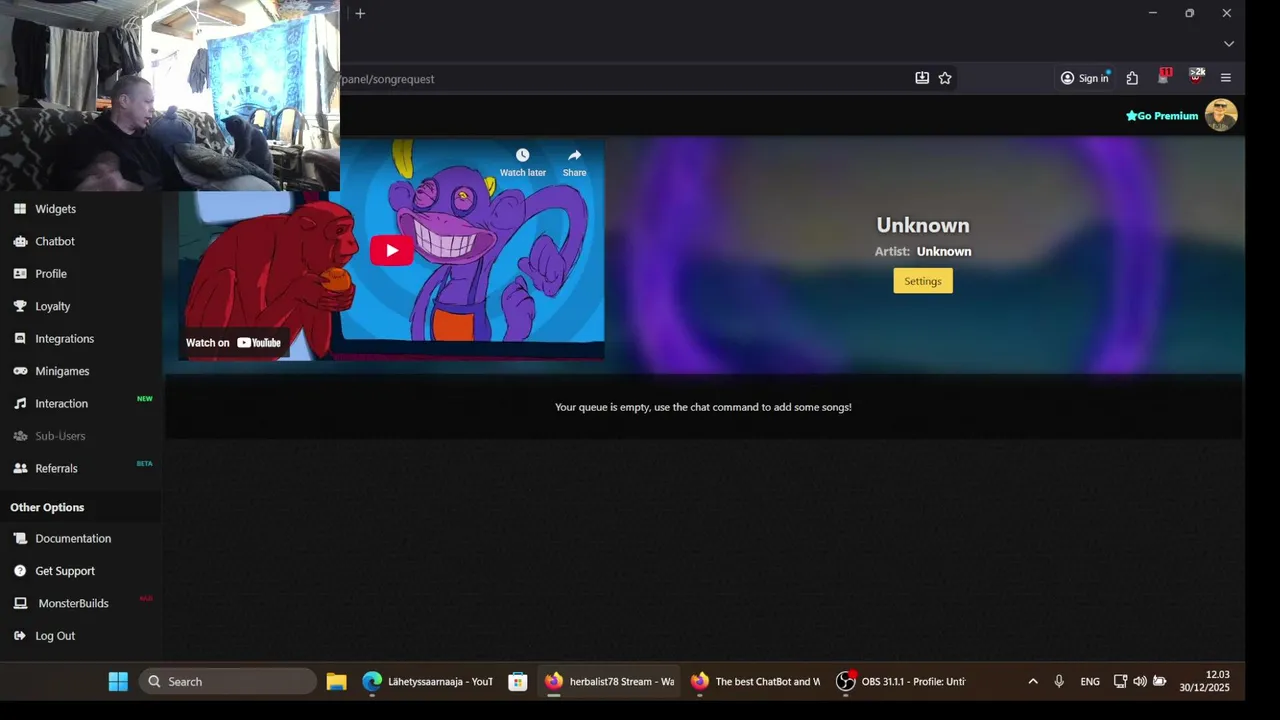Open the extension with the 11 badge
1280x720 pixels.
pyautogui.click(x=1164, y=77)
